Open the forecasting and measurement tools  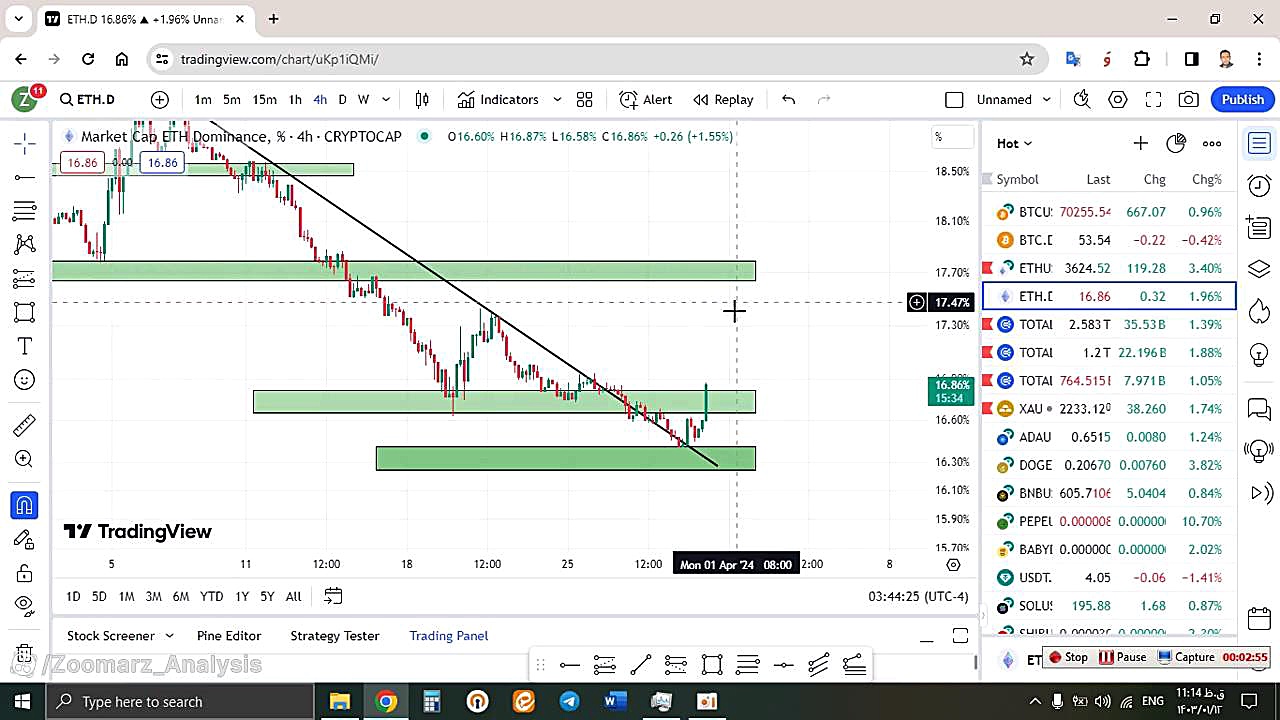pyautogui.click(x=25, y=278)
